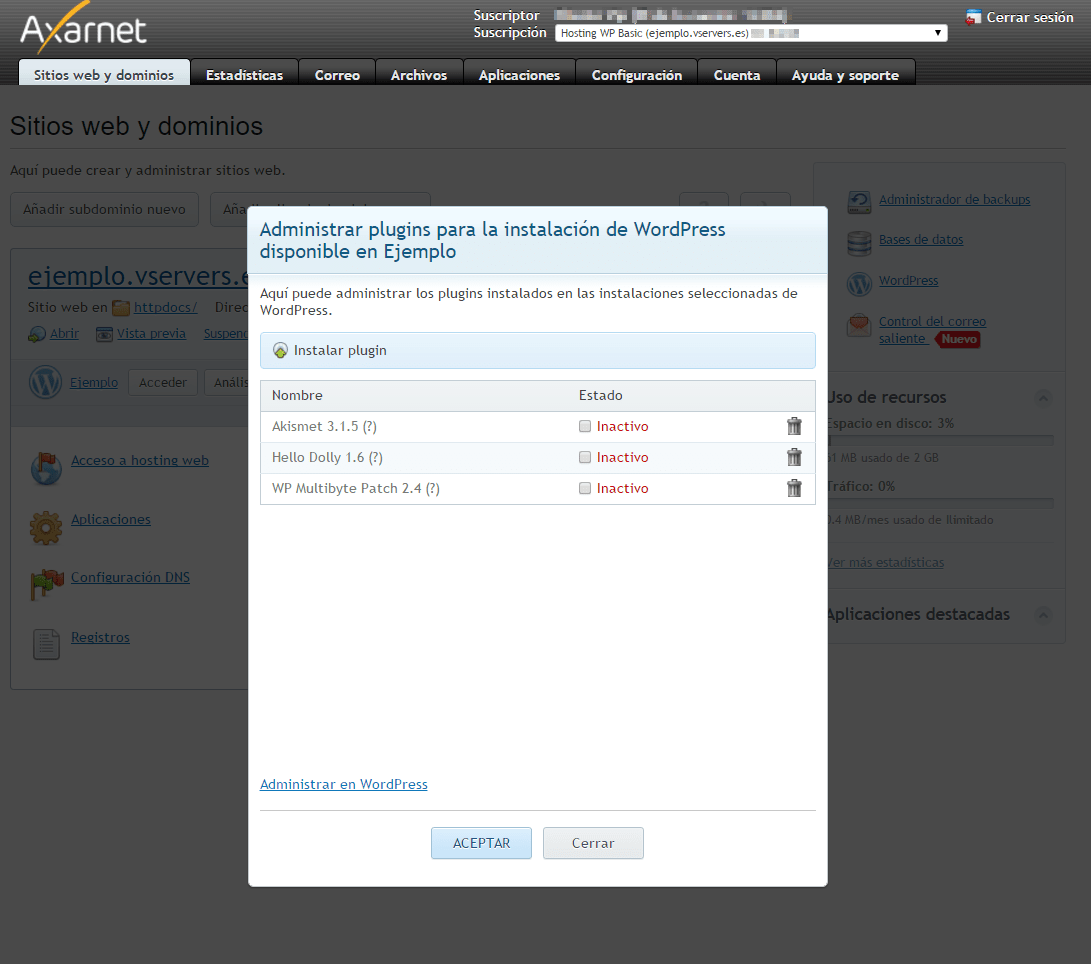1091x964 pixels.
Task: Open the Aplicaciones tab
Action: (519, 74)
